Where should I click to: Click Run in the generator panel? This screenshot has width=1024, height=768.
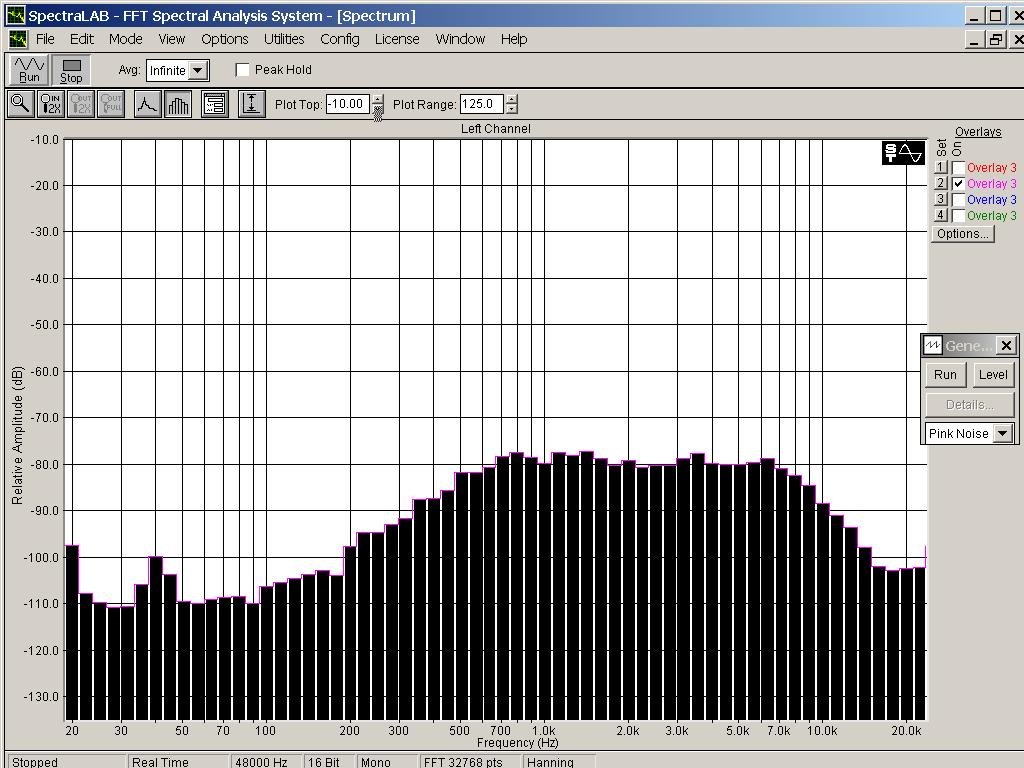tap(945, 375)
